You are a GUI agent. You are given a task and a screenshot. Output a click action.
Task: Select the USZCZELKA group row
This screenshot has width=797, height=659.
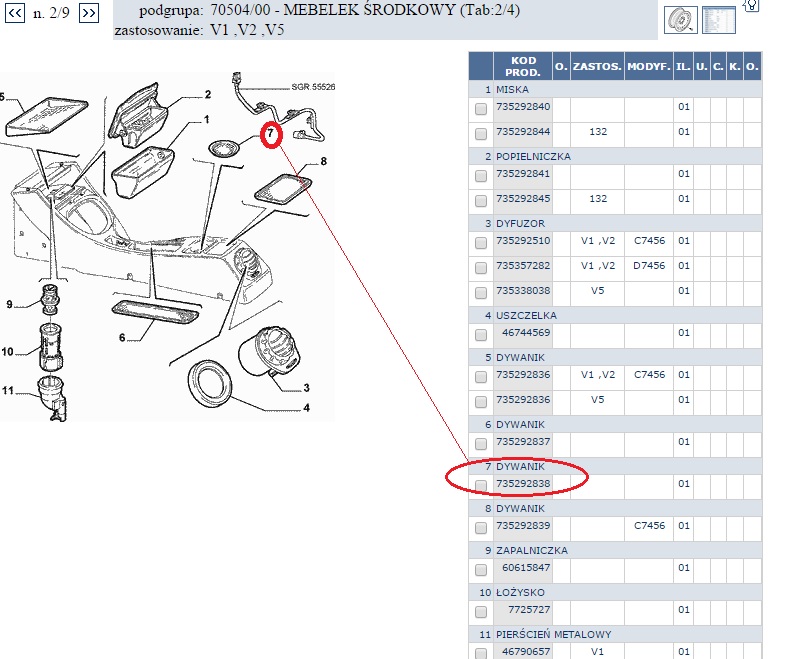(x=615, y=316)
